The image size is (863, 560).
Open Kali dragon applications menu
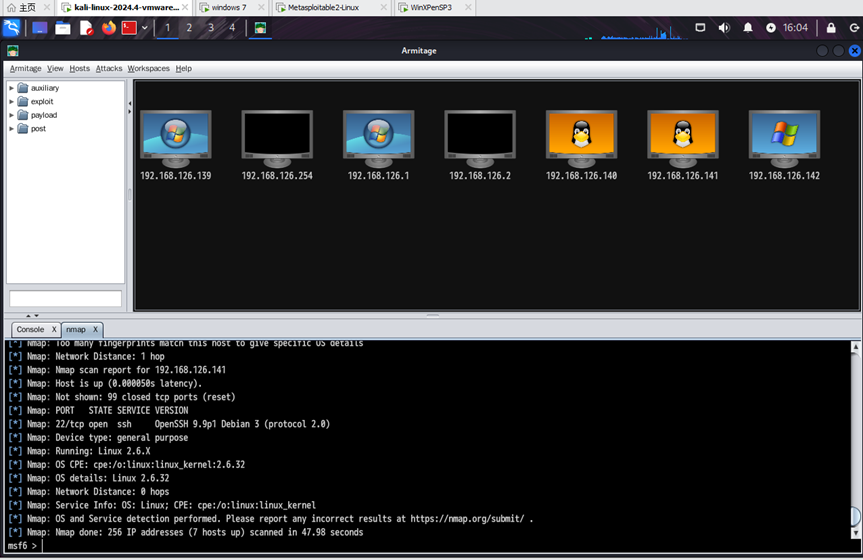tap(12, 28)
